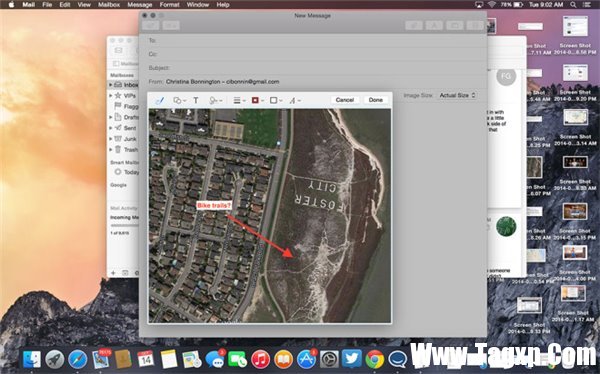Click Done to finish Markup
Viewport: 600px width, 374px height.
375,100
